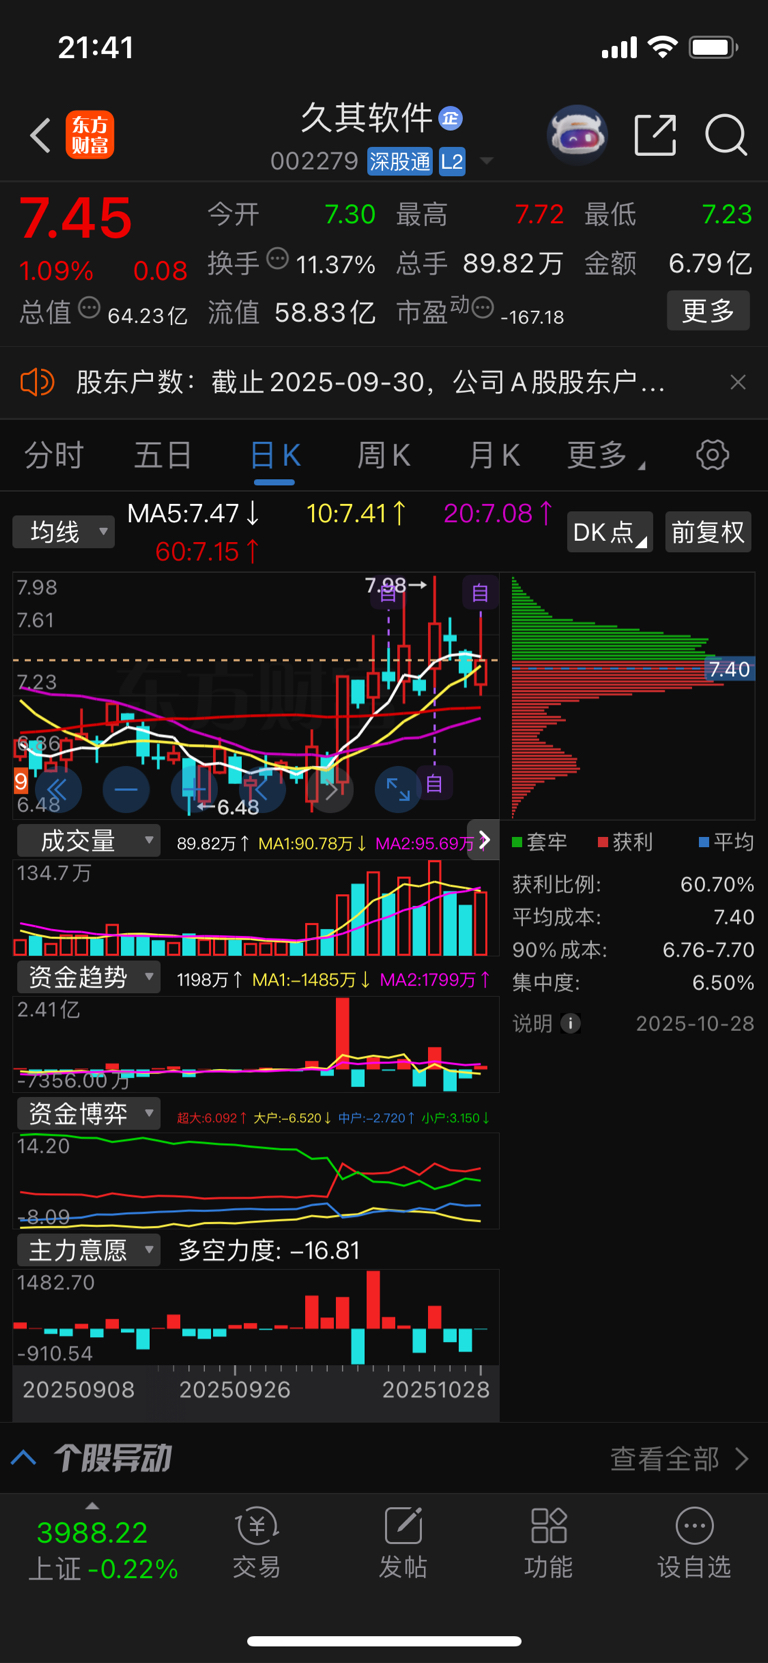Tap the share icon
This screenshot has width=768, height=1663.
pyautogui.click(x=656, y=135)
